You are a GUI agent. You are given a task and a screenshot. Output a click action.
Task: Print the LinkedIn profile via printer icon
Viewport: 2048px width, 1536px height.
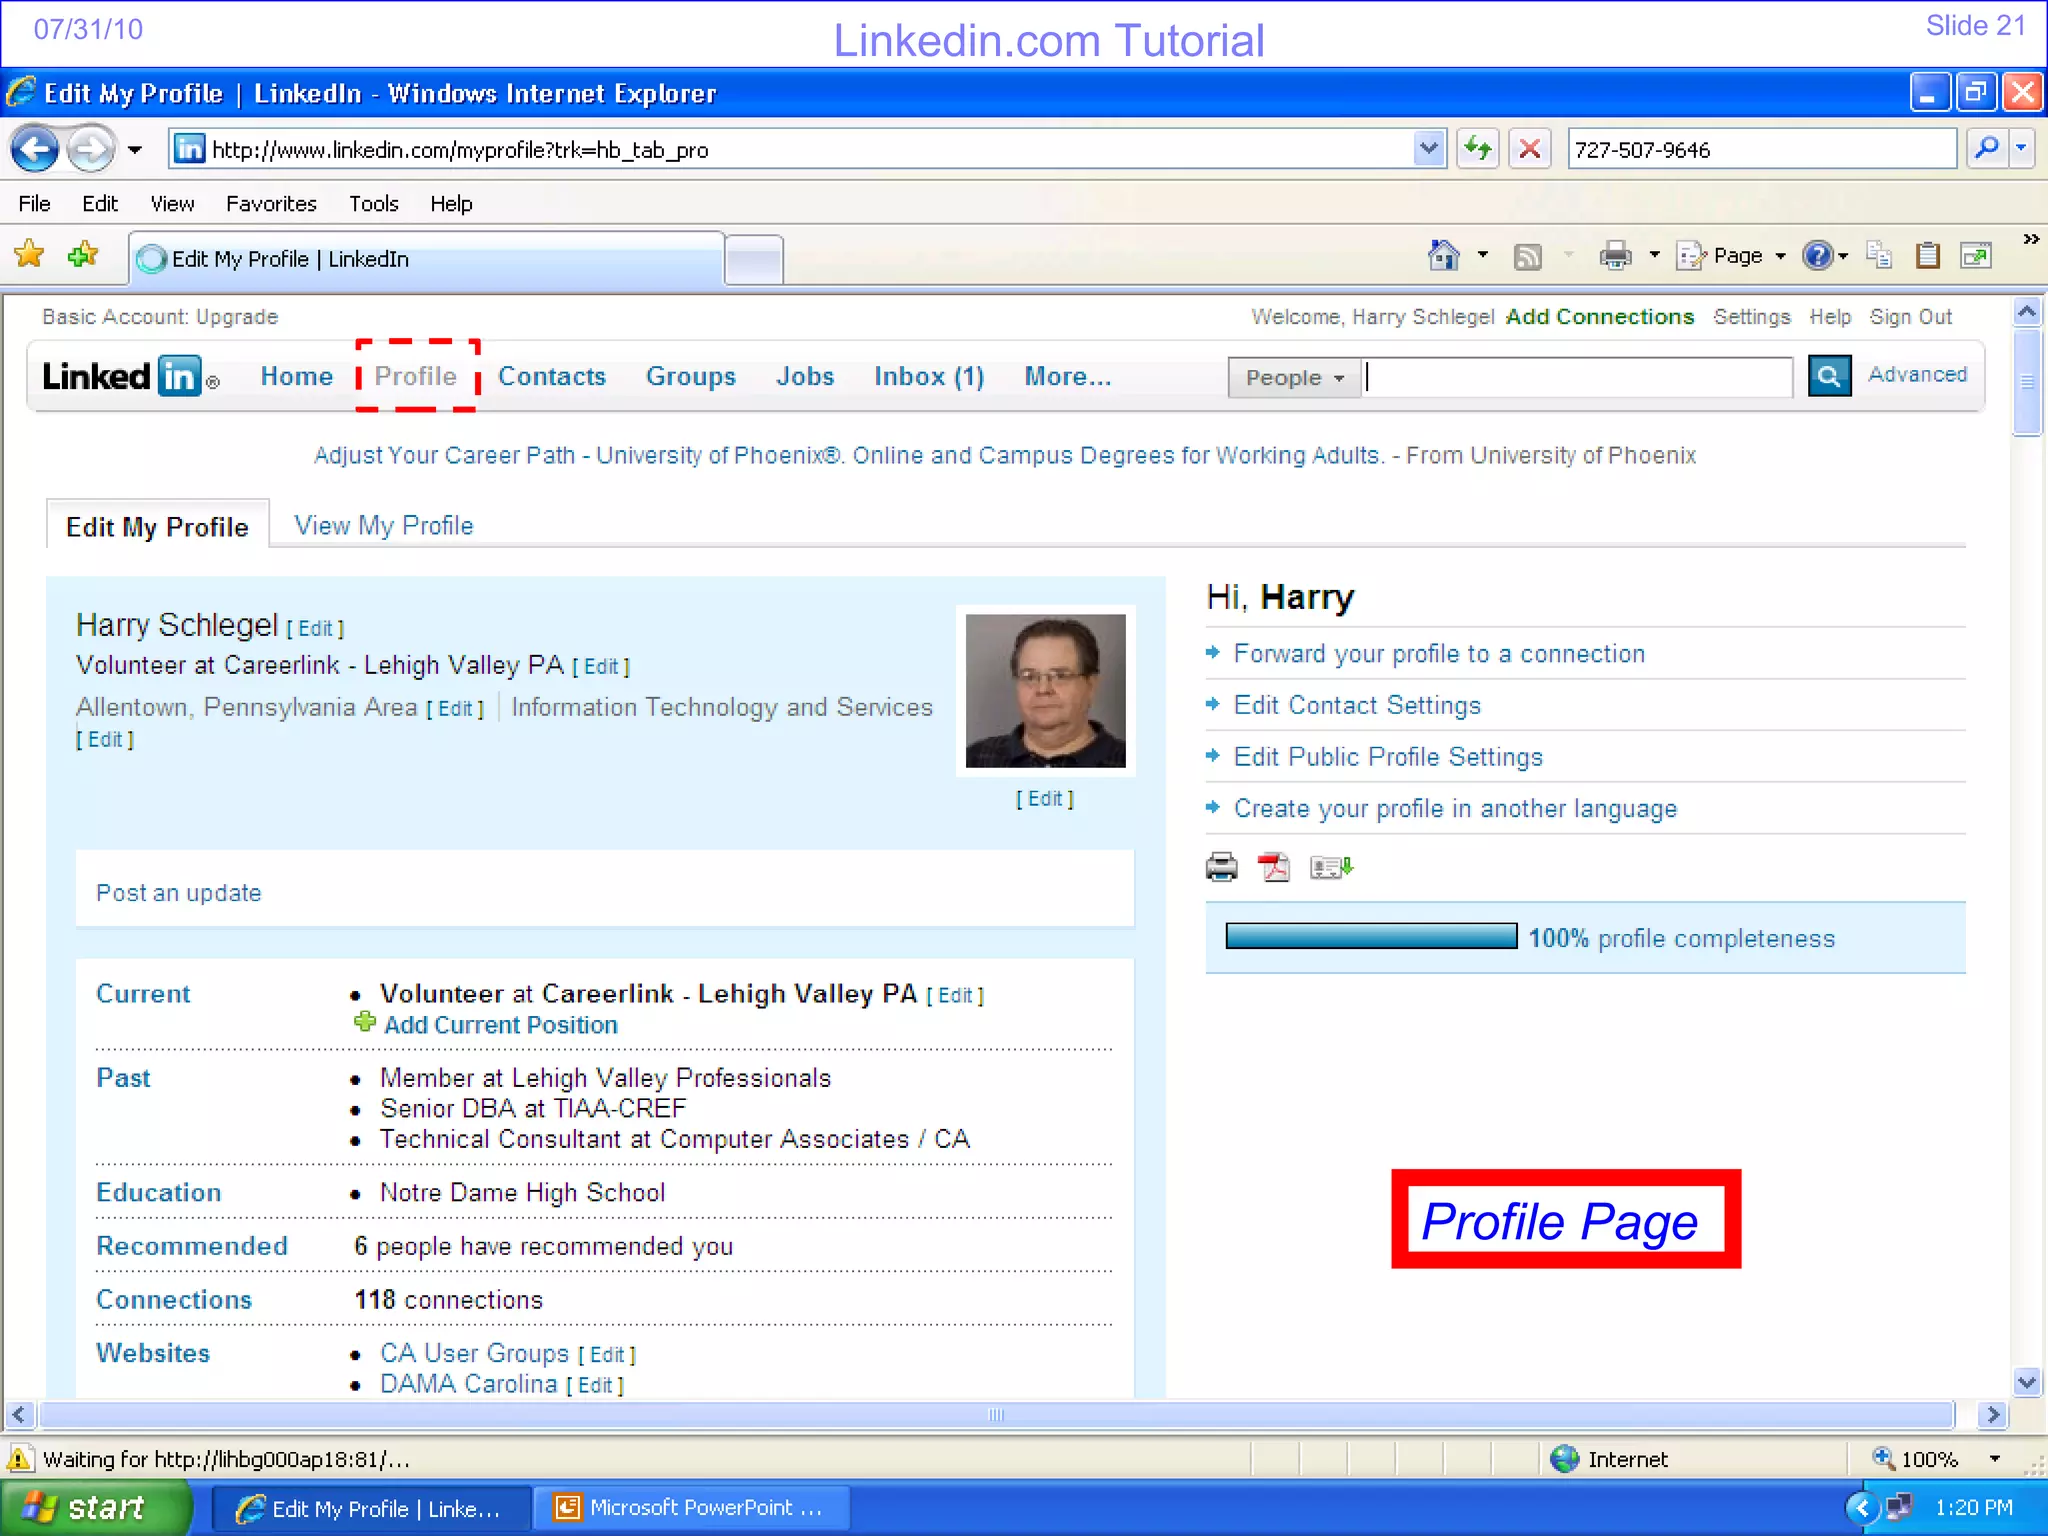tap(1221, 867)
